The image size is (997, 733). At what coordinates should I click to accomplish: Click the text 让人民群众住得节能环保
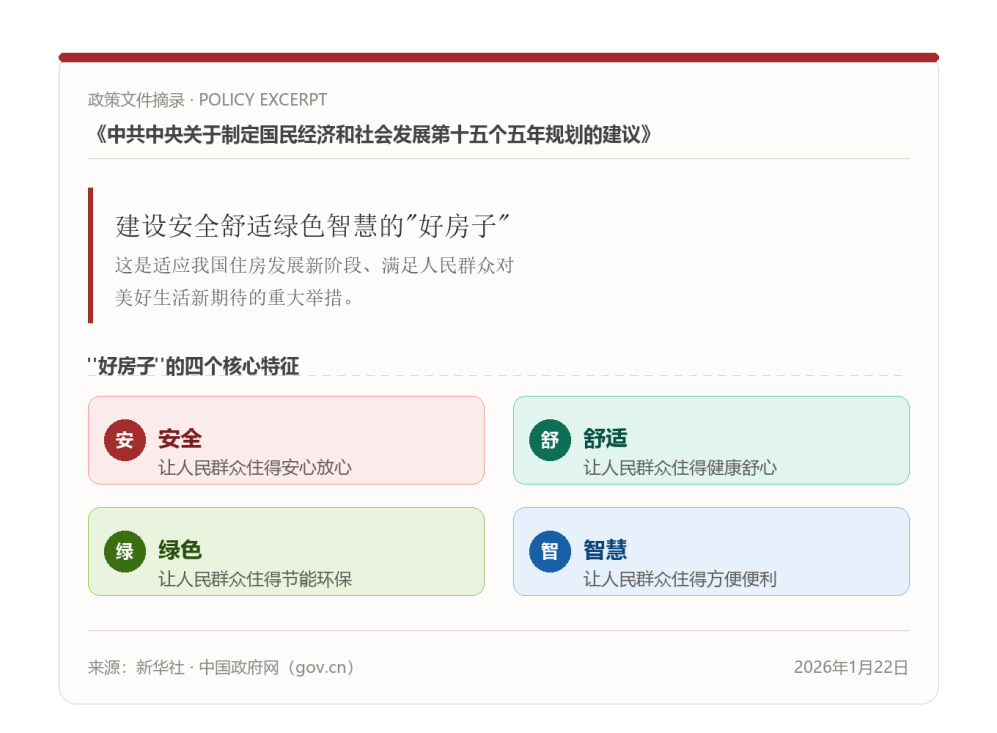coord(255,579)
